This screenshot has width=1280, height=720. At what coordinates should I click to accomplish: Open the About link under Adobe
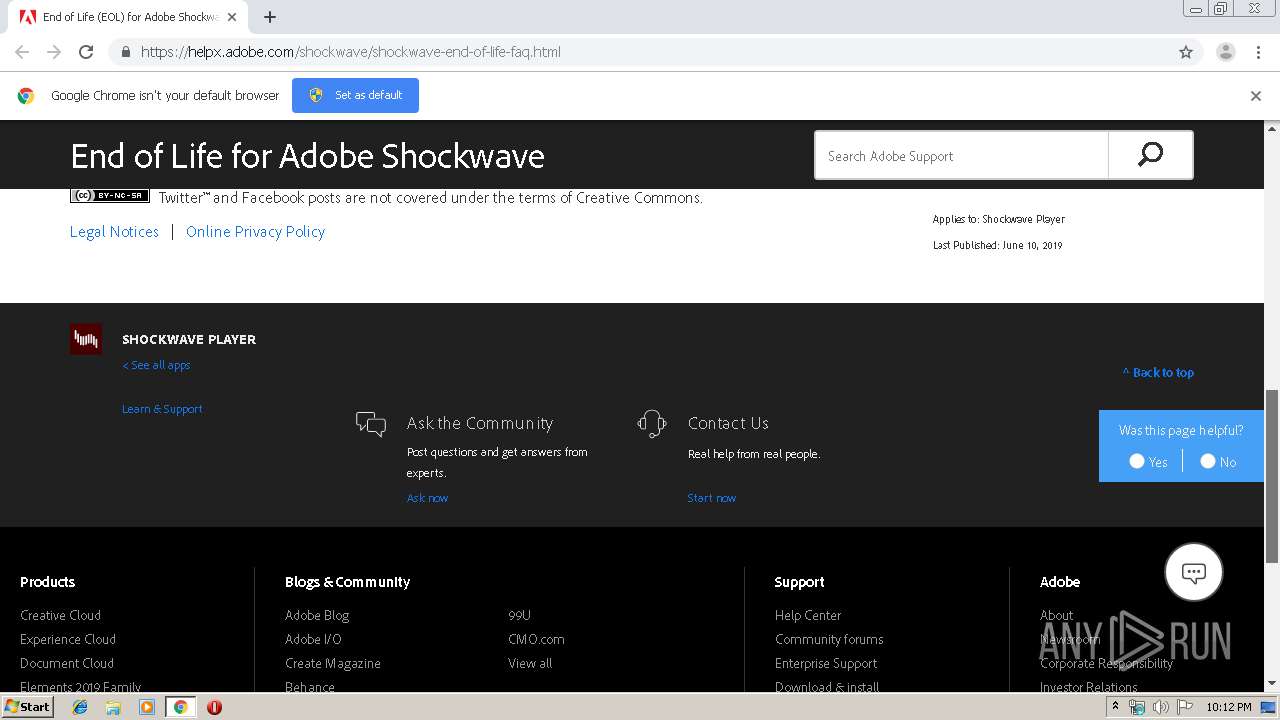[x=1056, y=615]
